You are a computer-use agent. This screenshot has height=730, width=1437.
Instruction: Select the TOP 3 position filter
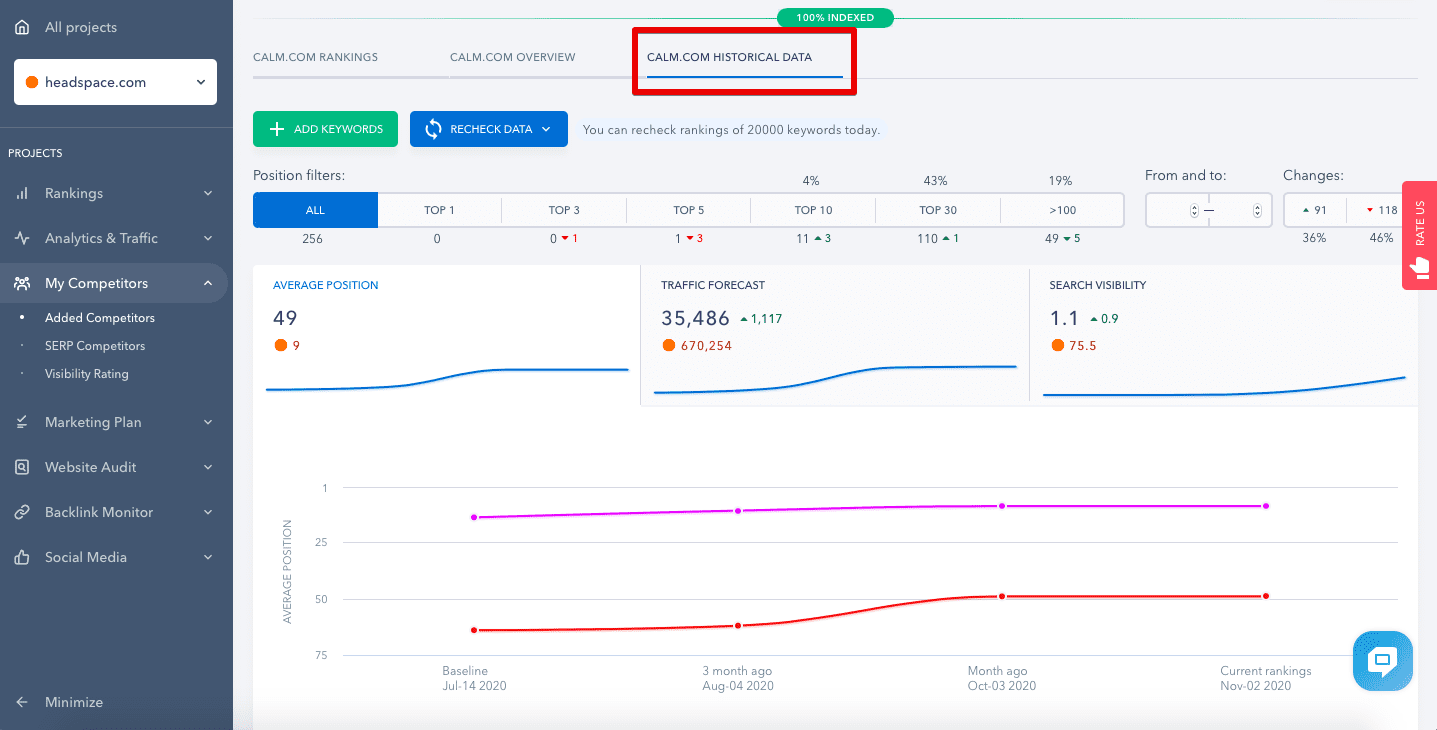564,210
